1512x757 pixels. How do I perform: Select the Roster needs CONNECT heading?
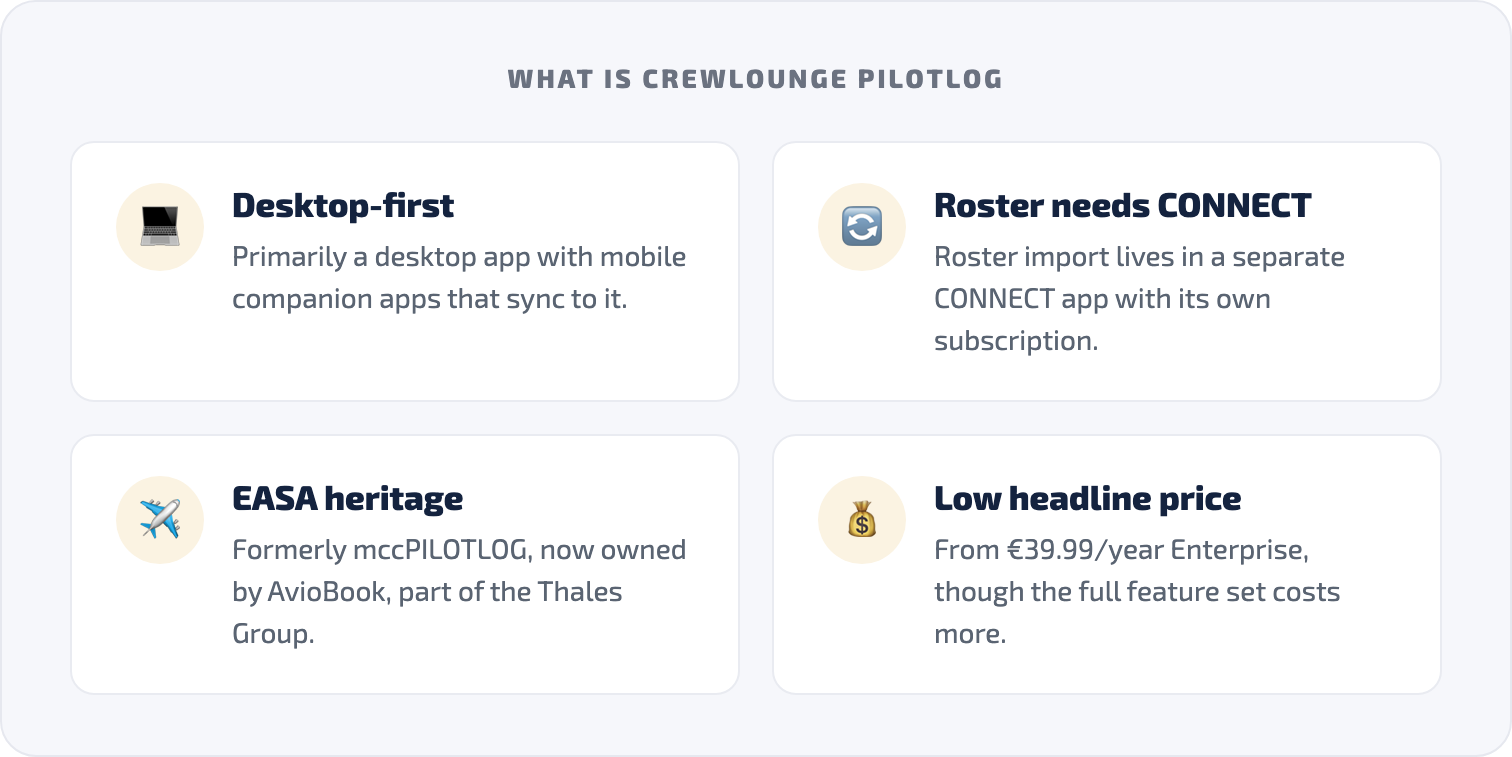pos(1122,205)
